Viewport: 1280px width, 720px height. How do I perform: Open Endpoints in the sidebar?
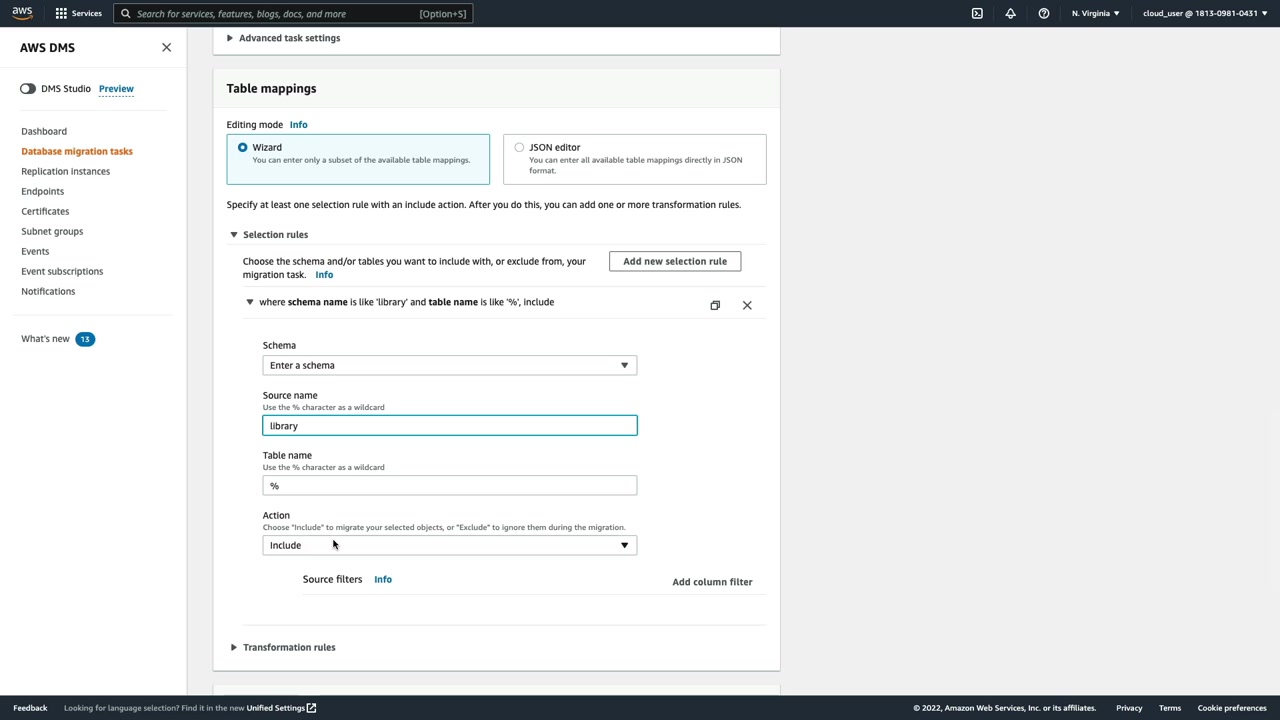(42, 191)
